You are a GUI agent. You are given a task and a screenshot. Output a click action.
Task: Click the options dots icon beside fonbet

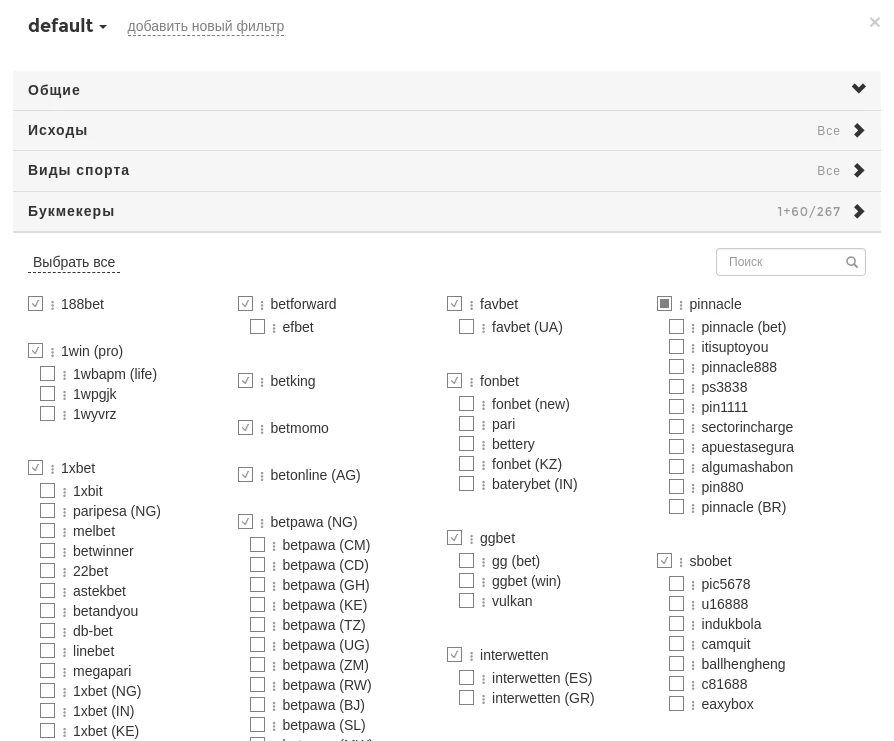click(472, 382)
